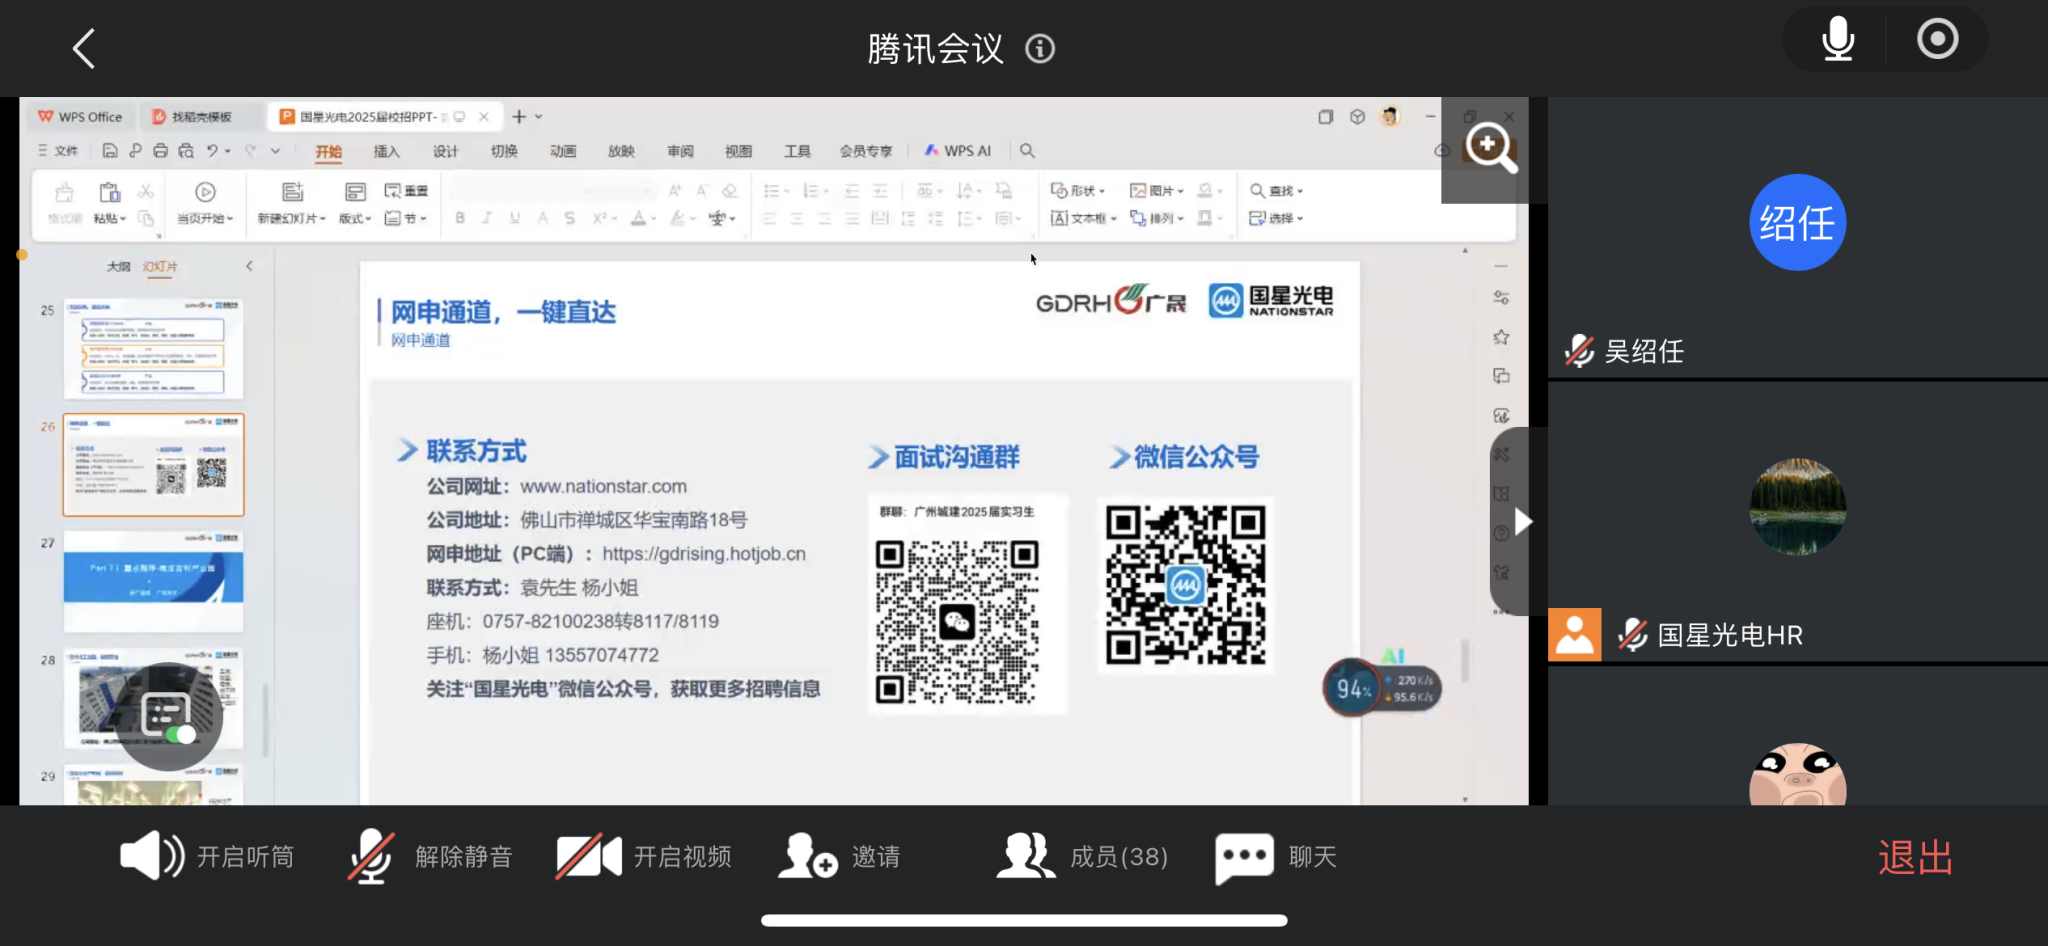Switch to the 设计 ribbon tab
The width and height of the screenshot is (2048, 946).
pyautogui.click(x=445, y=151)
